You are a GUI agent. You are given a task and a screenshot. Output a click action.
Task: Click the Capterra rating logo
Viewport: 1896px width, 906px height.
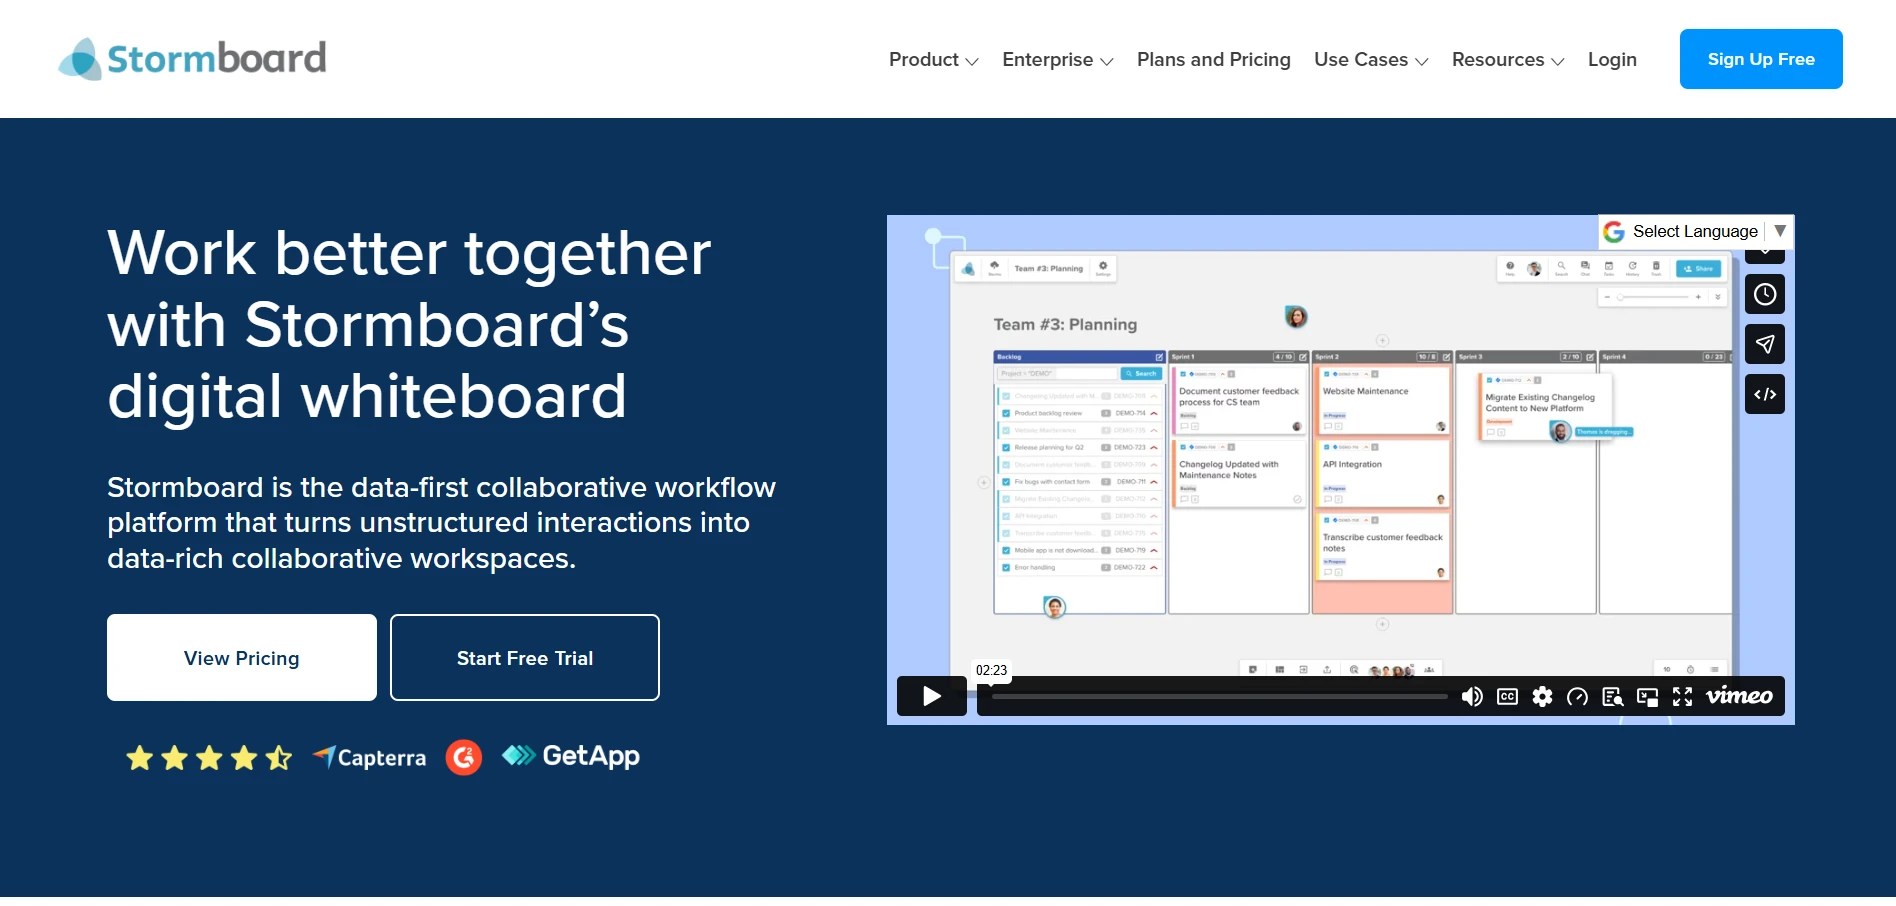pos(370,757)
